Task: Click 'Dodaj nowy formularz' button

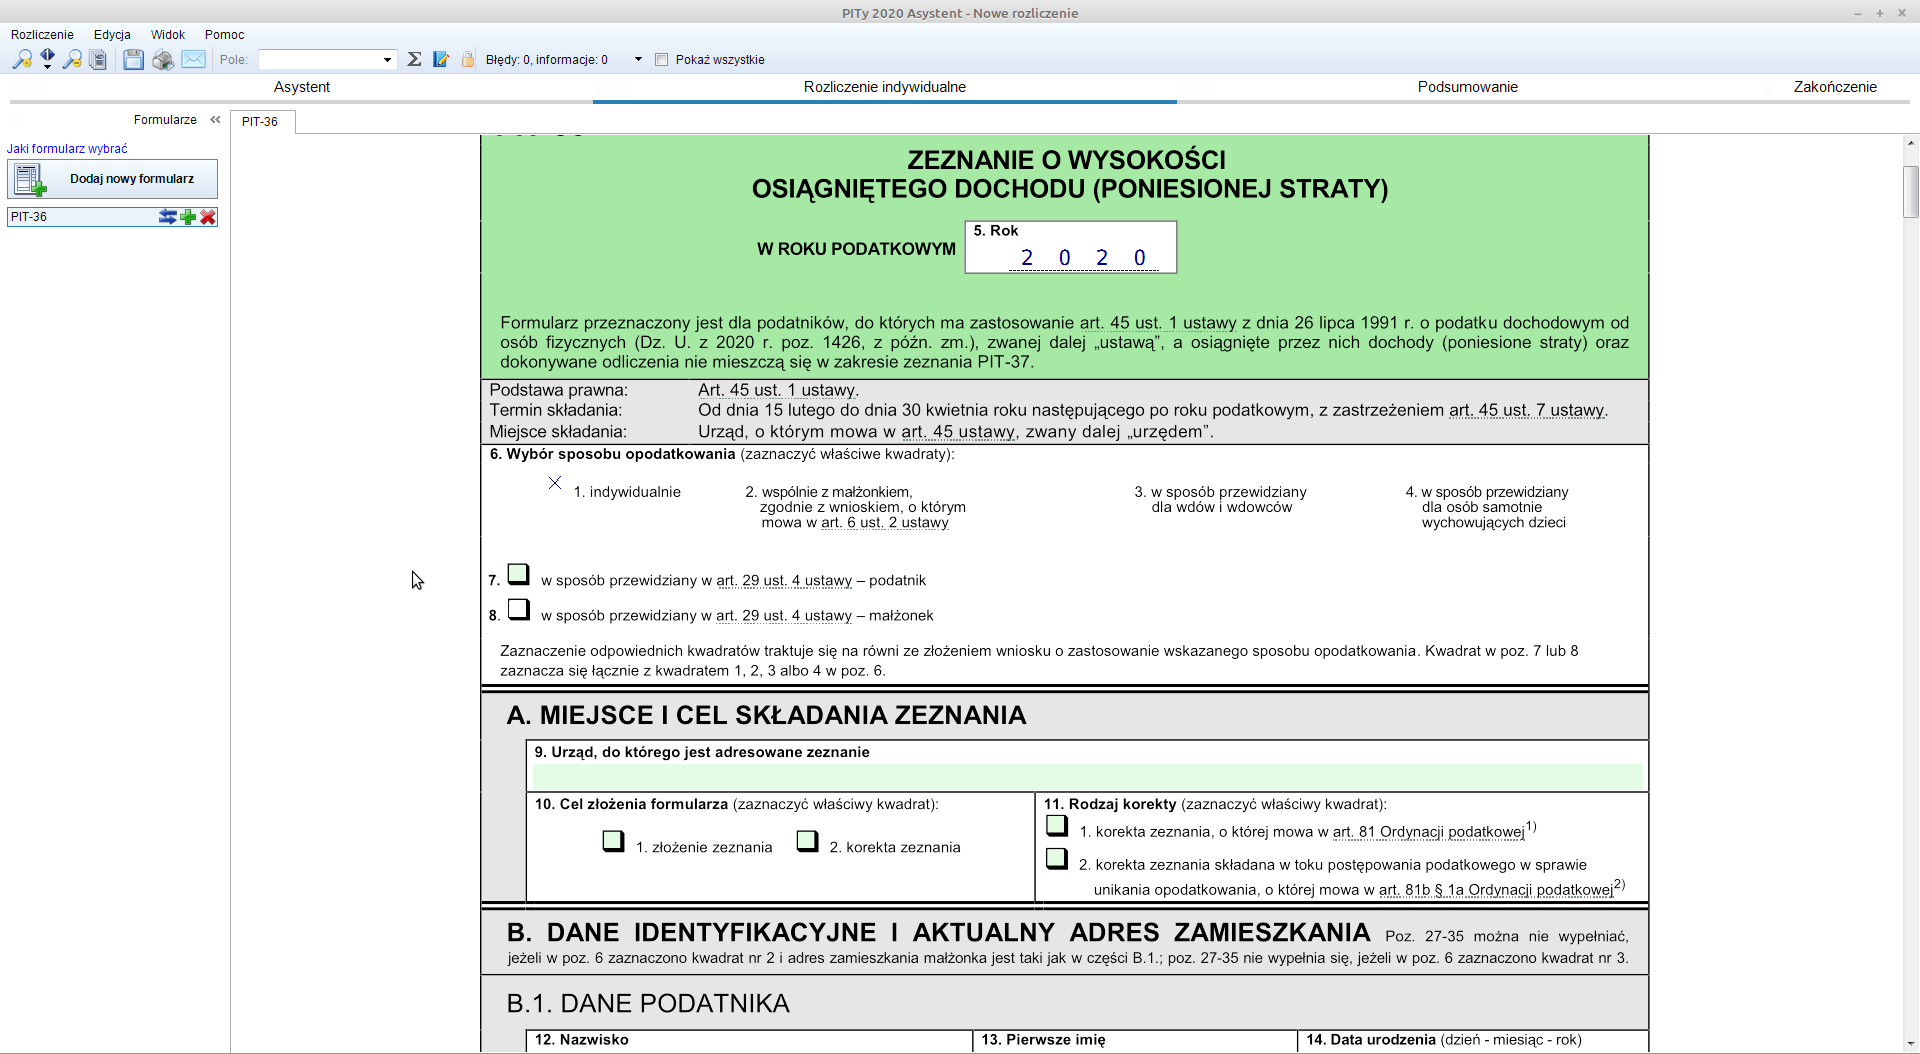Action: pos(112,179)
